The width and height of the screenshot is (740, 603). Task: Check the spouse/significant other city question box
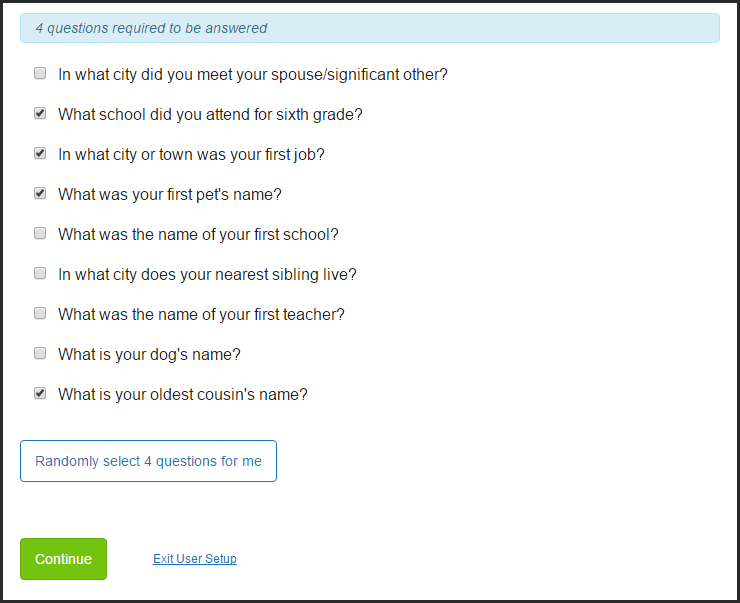point(40,73)
